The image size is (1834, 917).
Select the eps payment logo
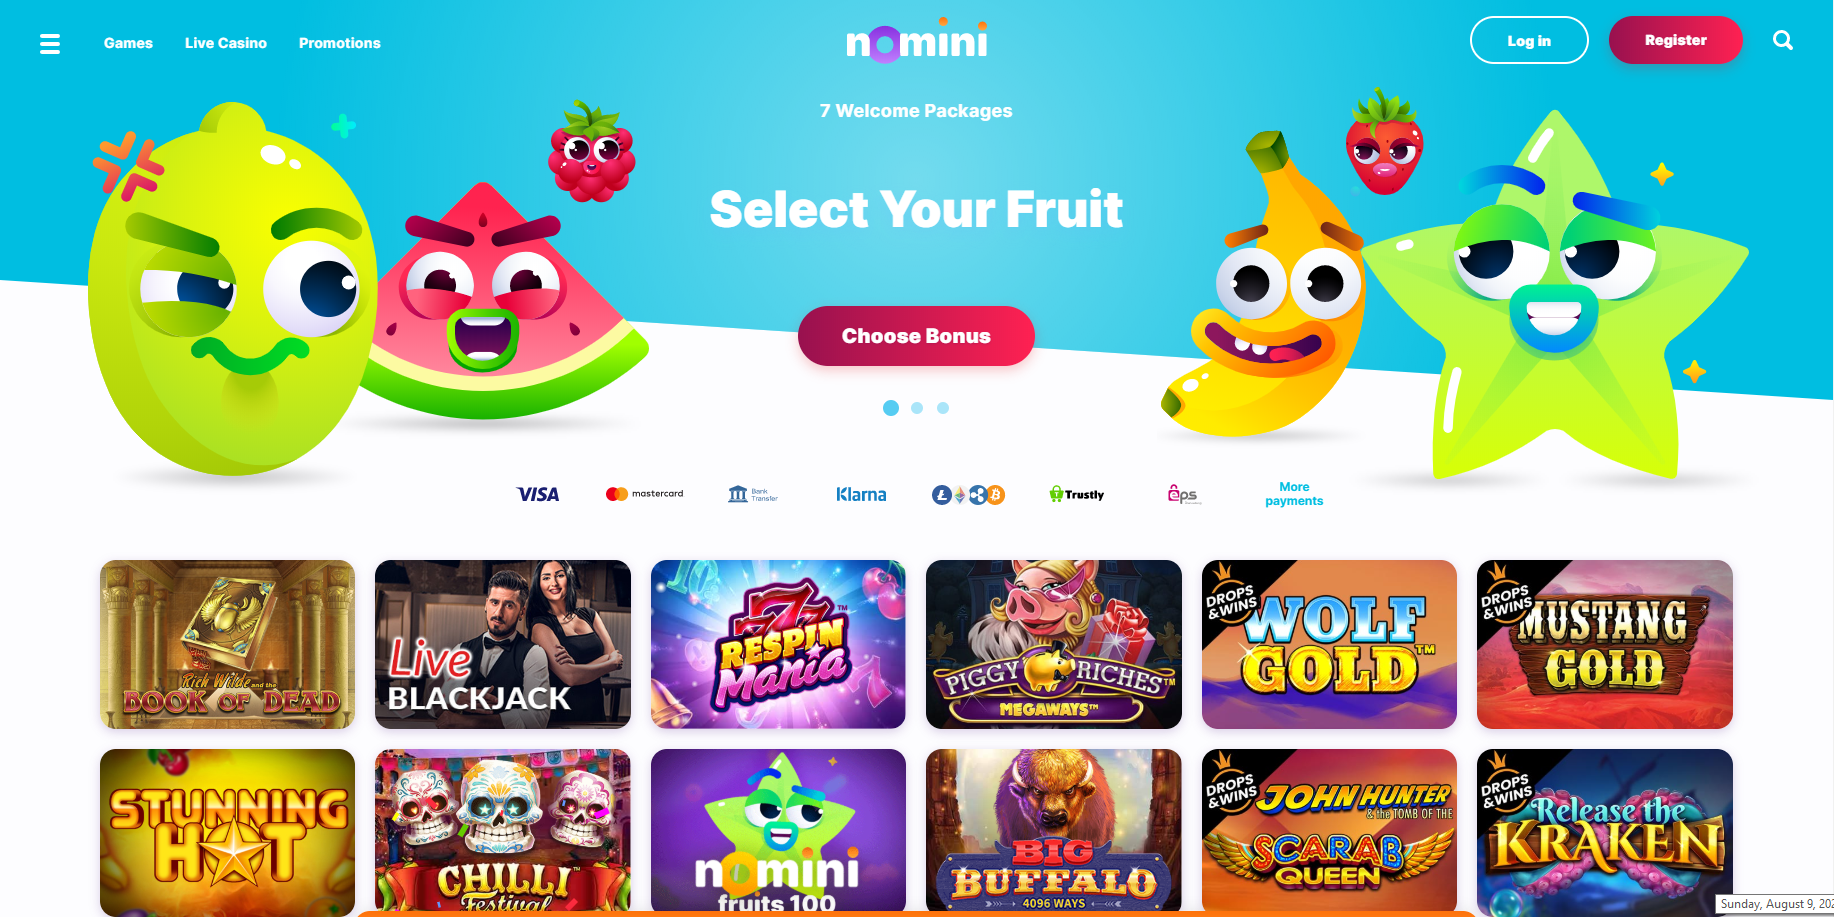click(x=1184, y=494)
